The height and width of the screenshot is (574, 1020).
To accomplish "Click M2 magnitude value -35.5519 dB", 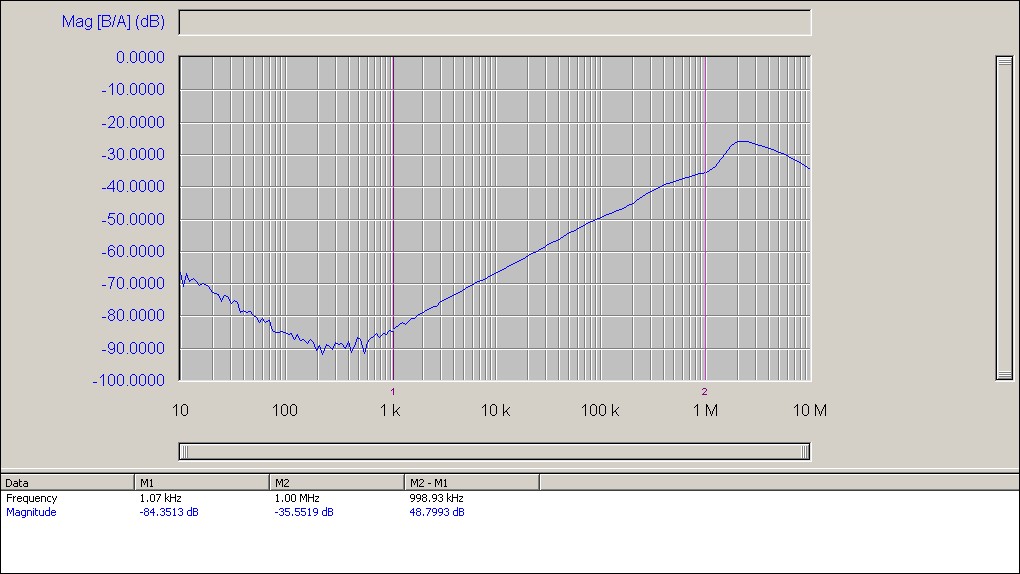I will click(x=304, y=512).
